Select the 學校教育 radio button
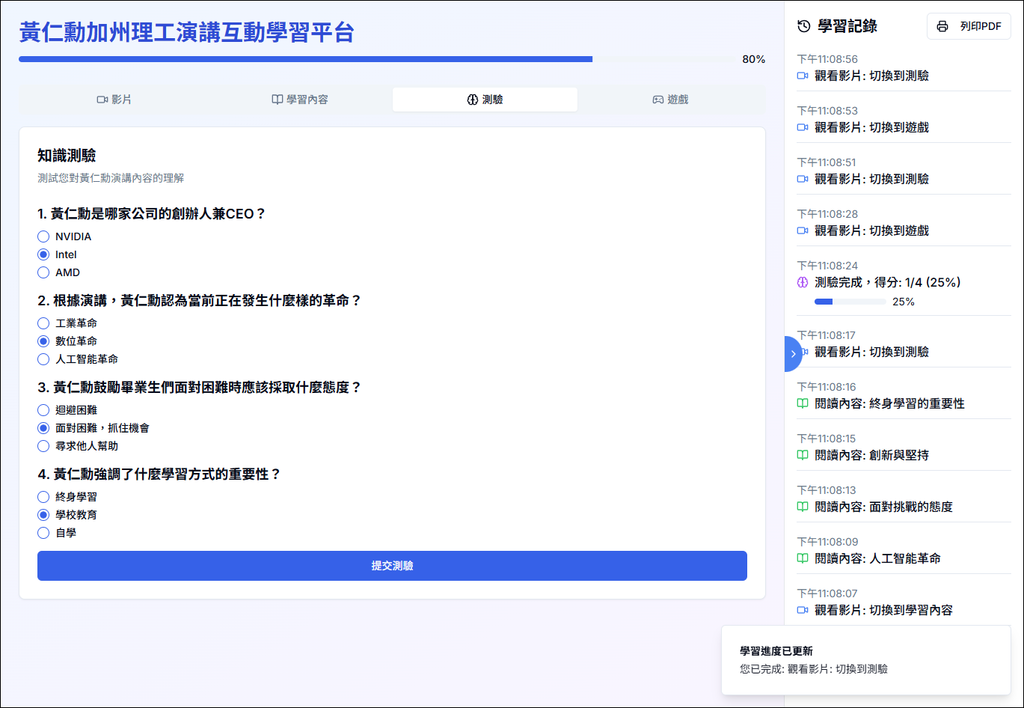 point(43,515)
